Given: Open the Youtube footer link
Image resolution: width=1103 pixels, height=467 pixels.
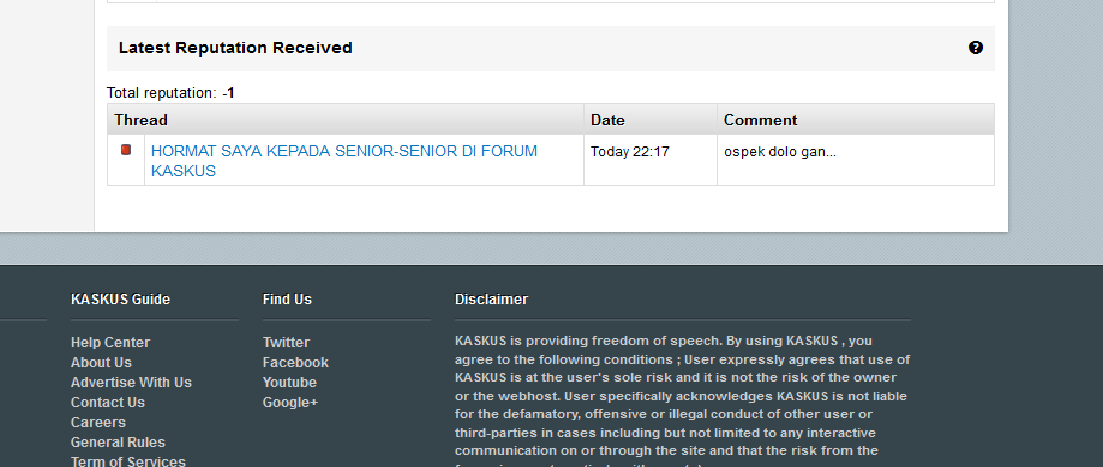Looking at the screenshot, I should pyautogui.click(x=289, y=382).
